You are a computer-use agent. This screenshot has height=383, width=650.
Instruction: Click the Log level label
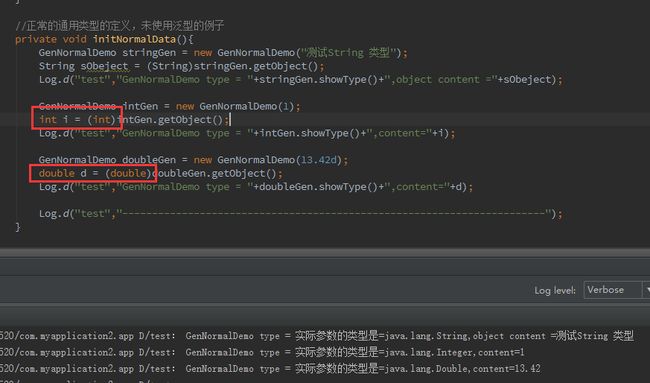tap(555, 291)
